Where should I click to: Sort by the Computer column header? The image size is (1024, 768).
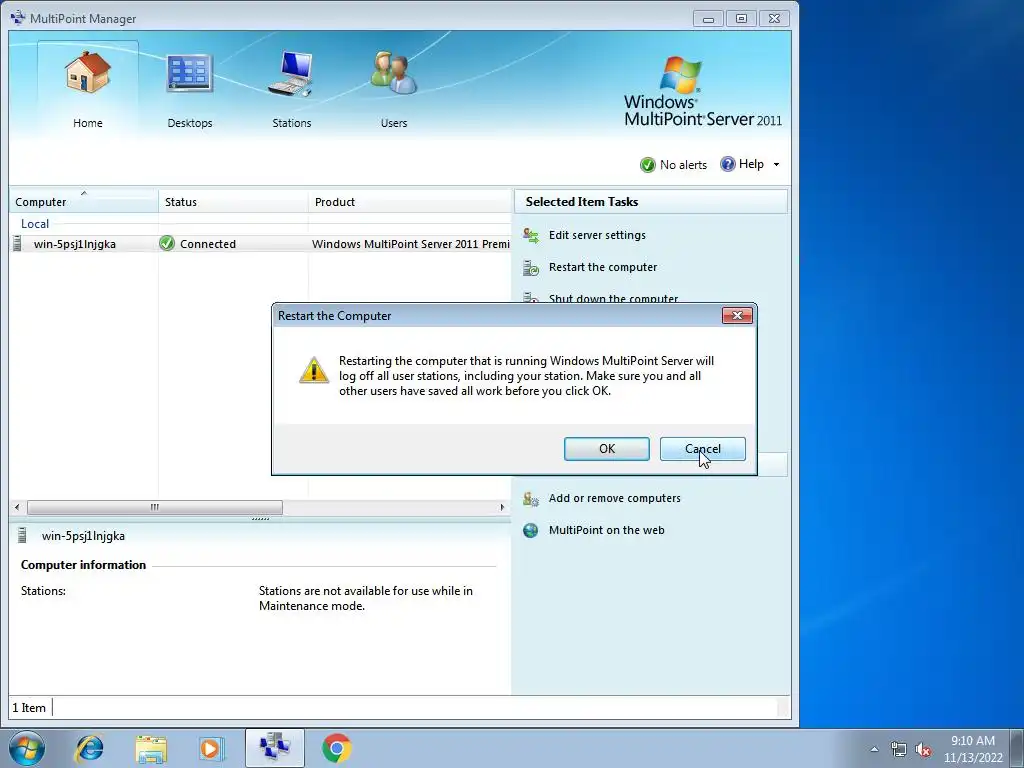(x=84, y=202)
